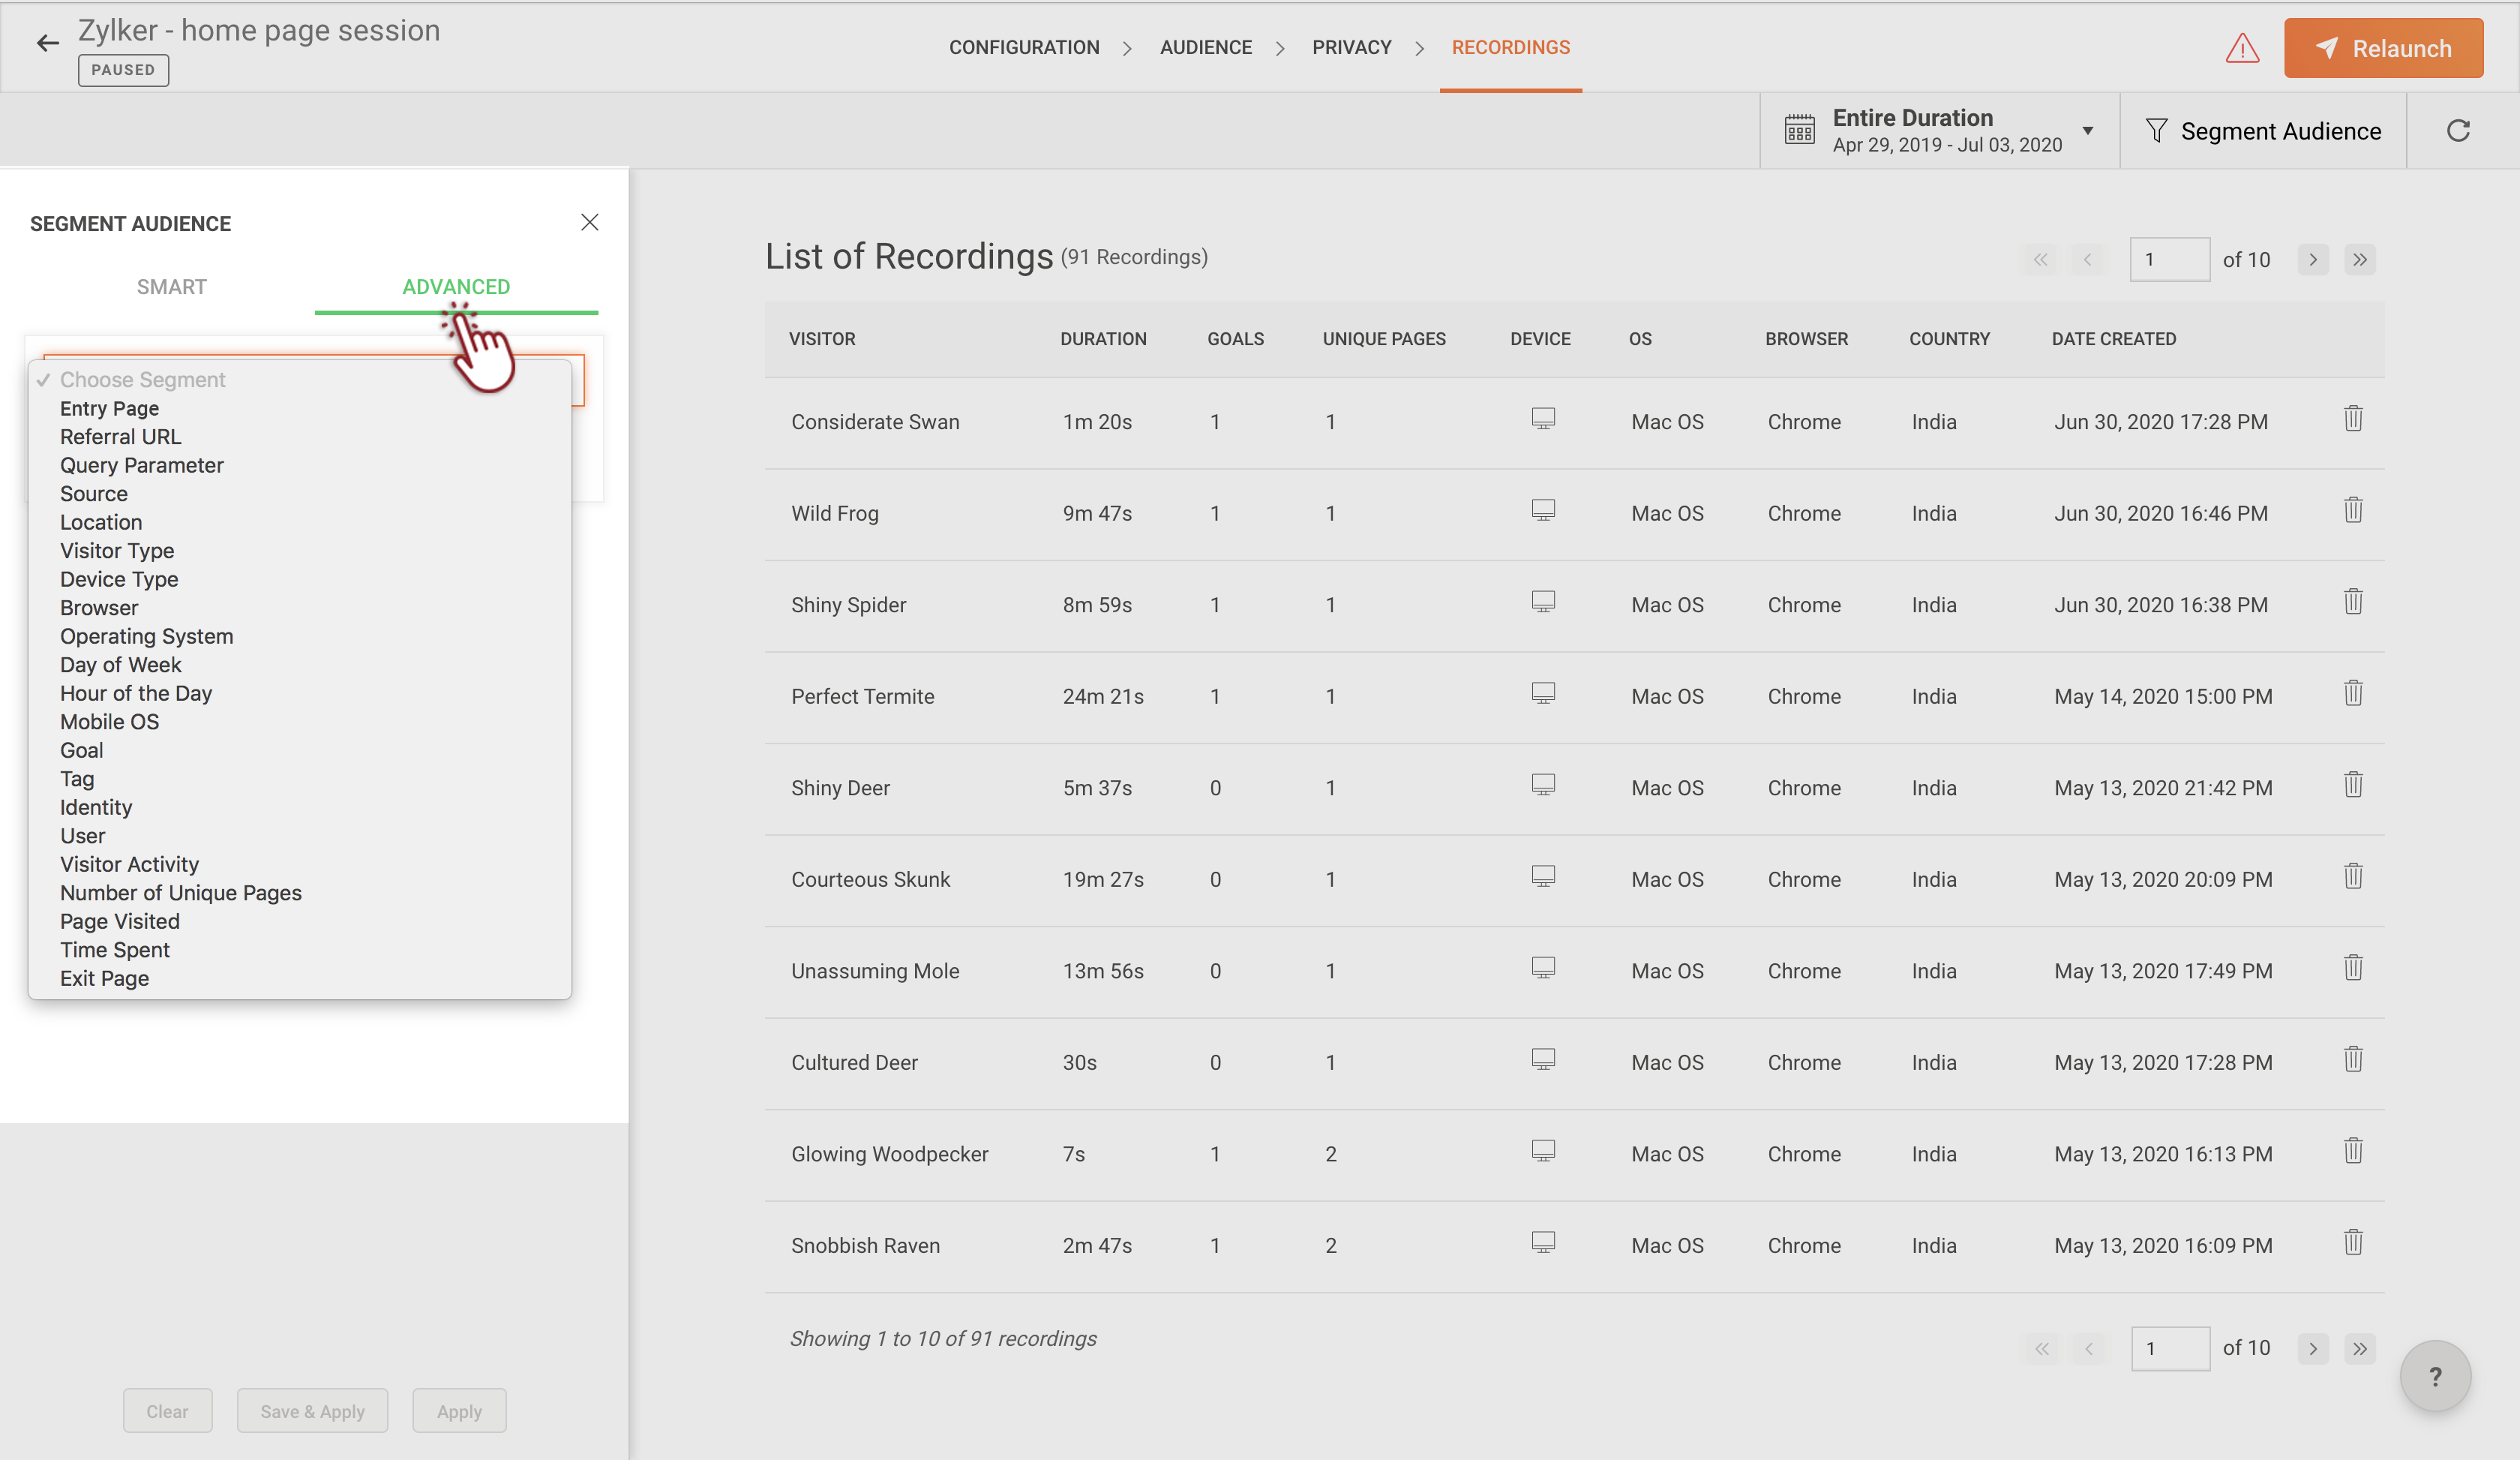Go to the PRIVACY step
The image size is (2520, 1460).
point(1351,47)
